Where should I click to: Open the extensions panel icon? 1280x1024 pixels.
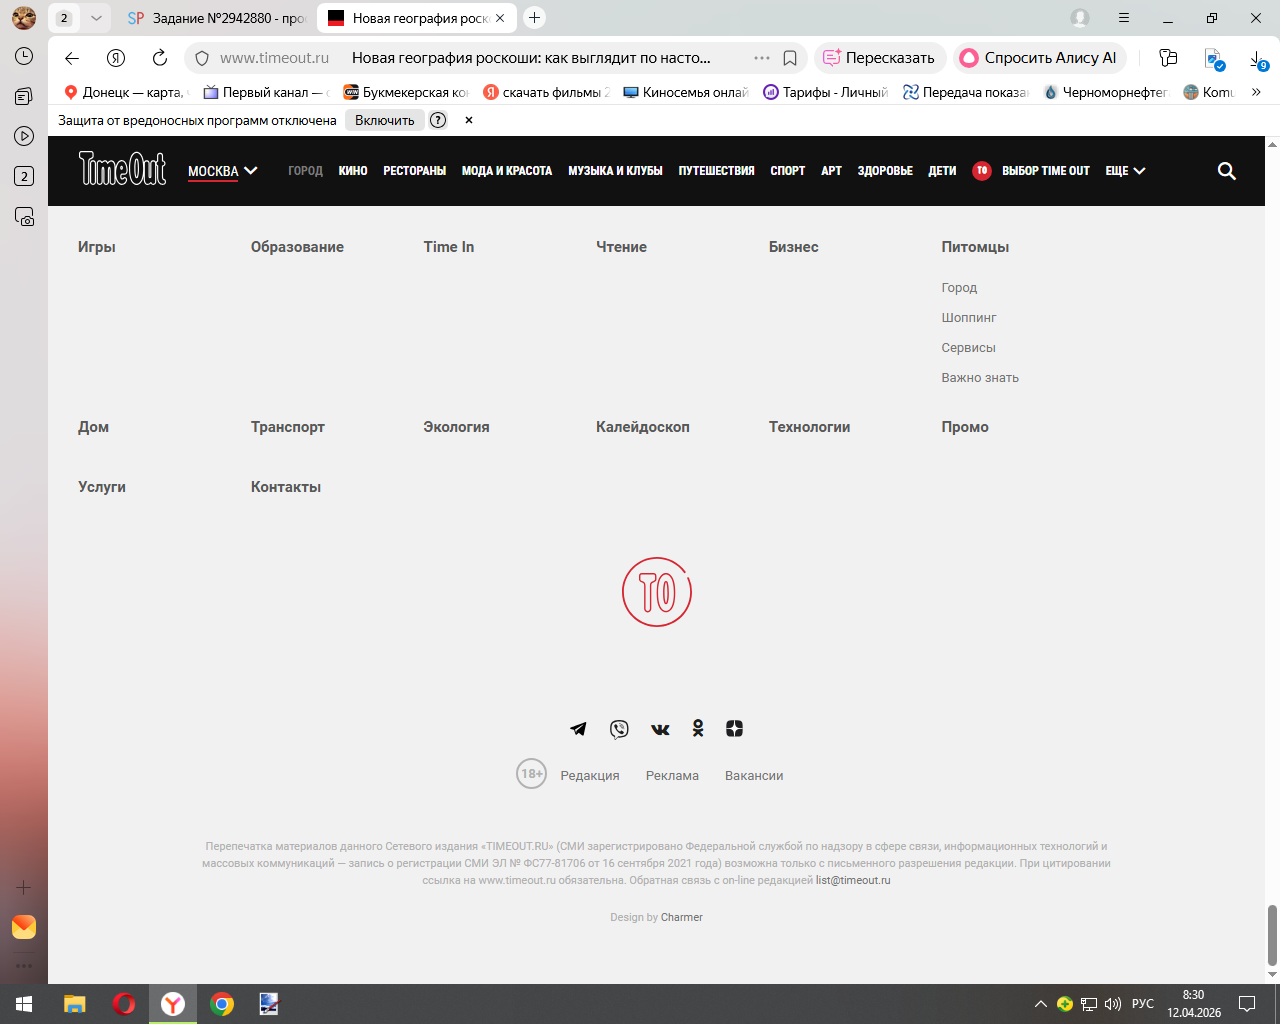(1168, 58)
